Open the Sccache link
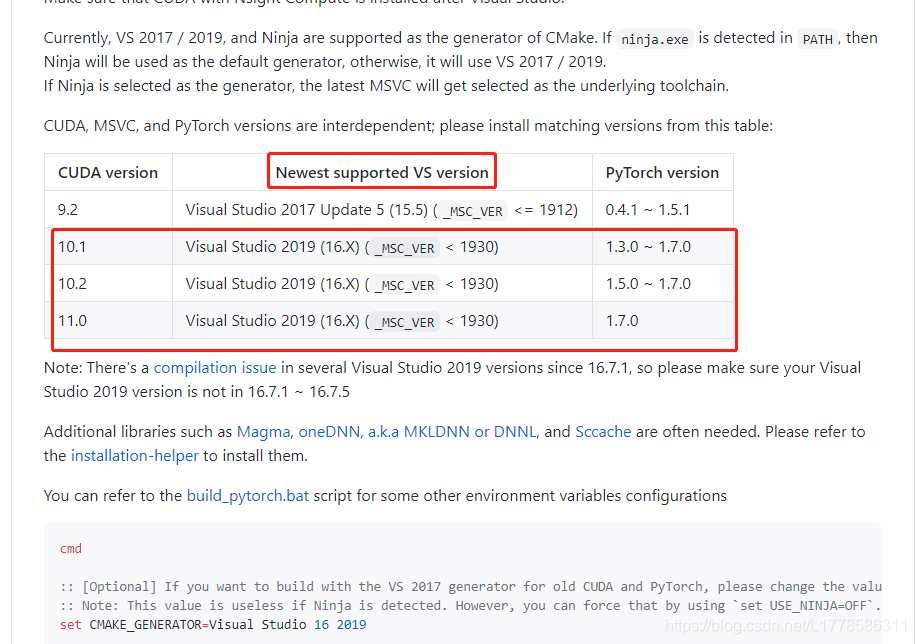This screenshot has width=916, height=644. (603, 432)
